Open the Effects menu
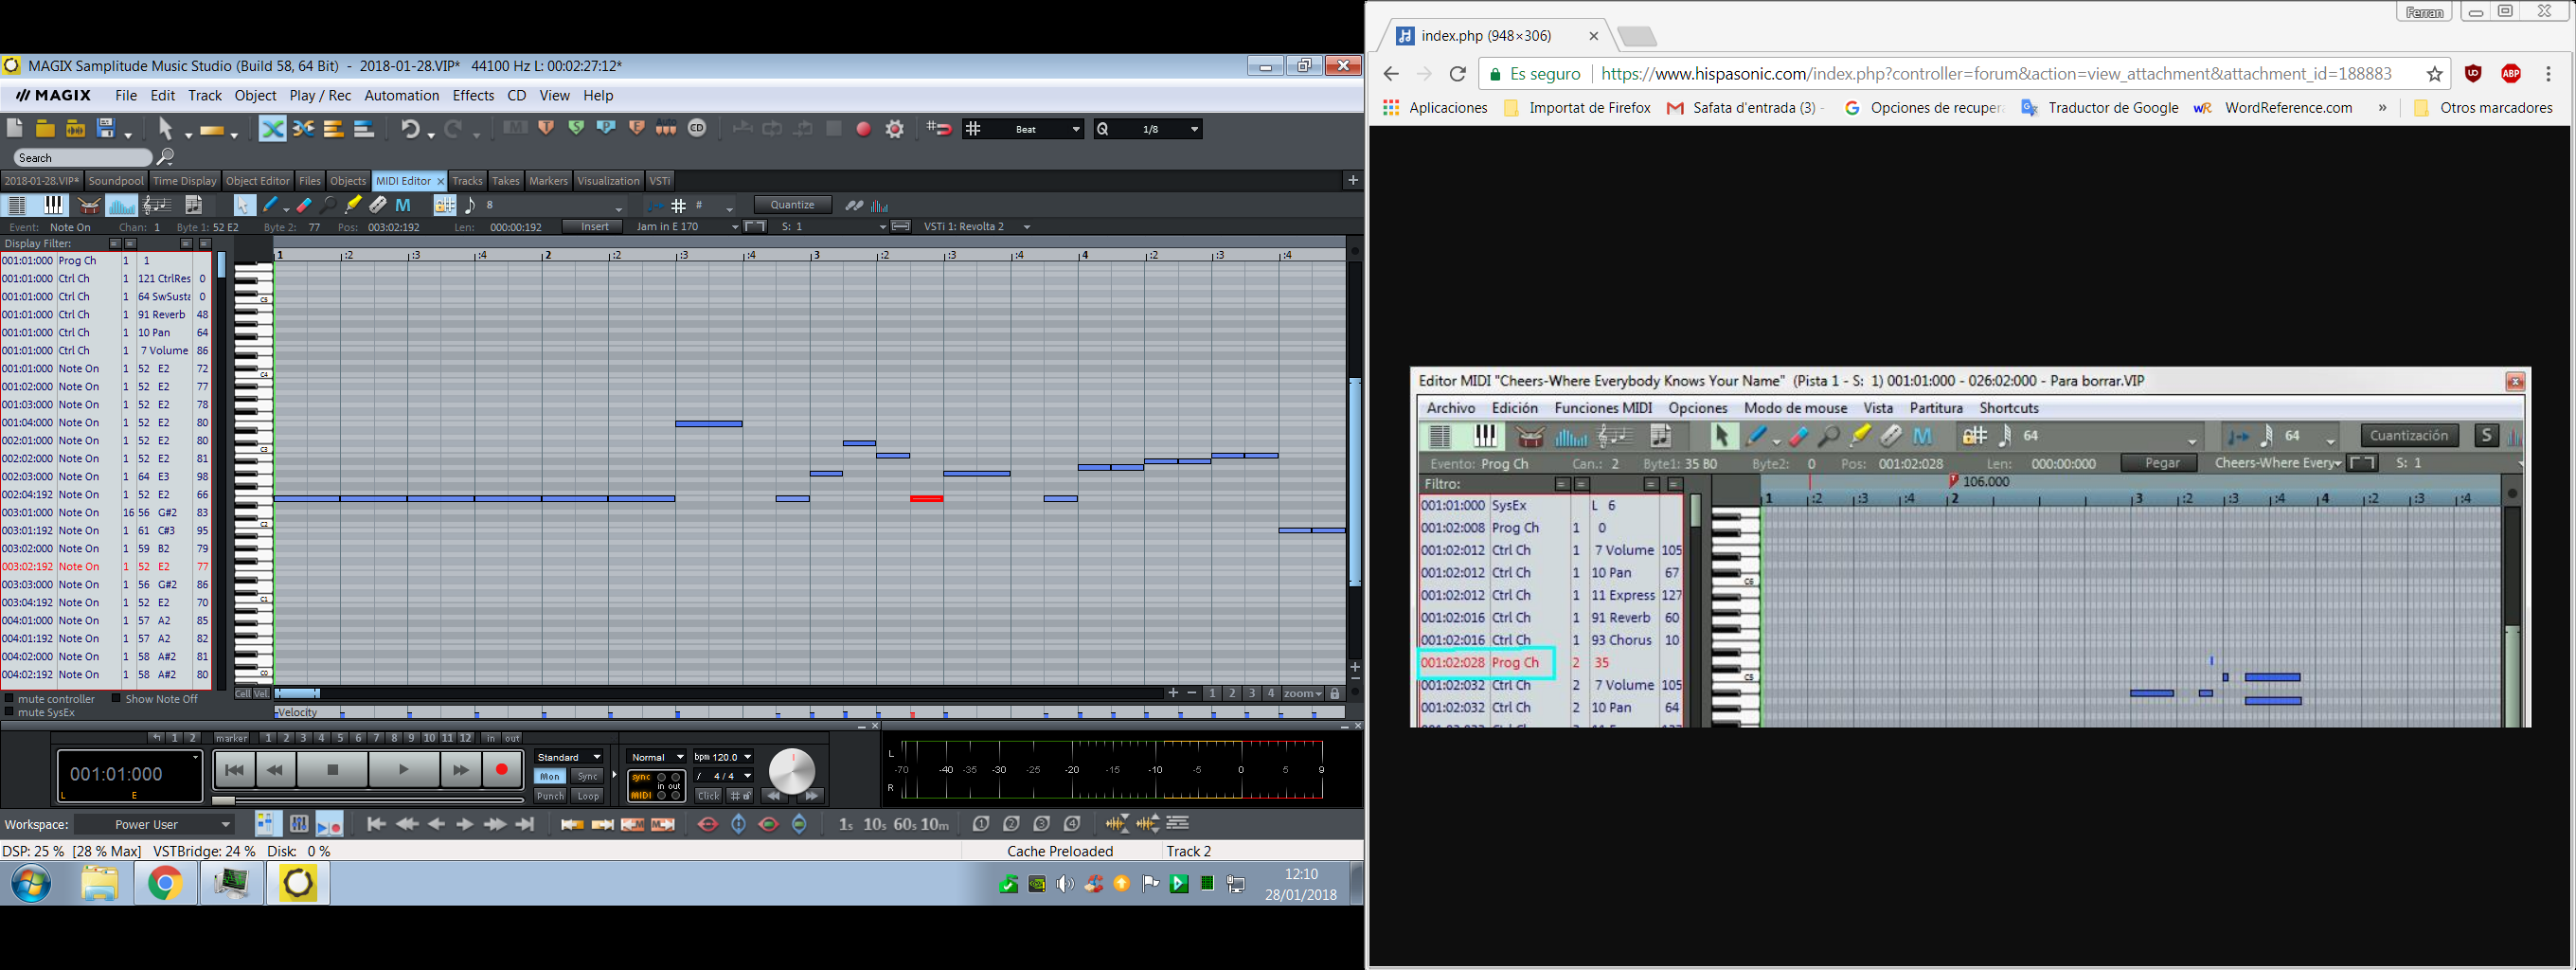Image resolution: width=2576 pixels, height=970 pixels. [x=473, y=96]
